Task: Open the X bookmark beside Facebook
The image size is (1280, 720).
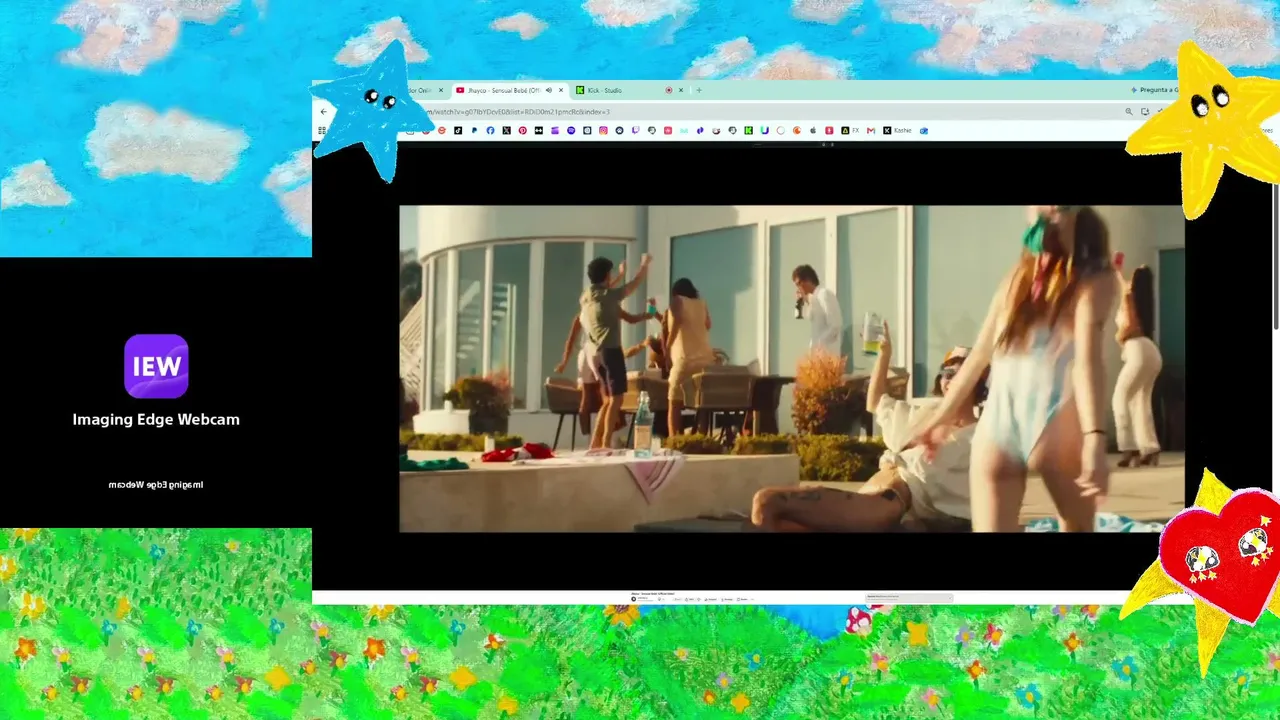Action: coord(506,130)
